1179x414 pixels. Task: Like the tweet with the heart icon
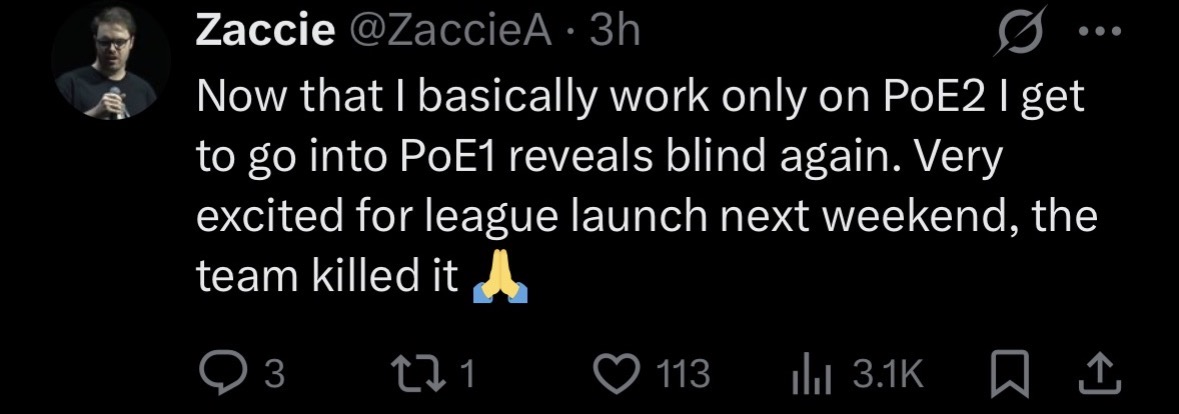click(619, 373)
